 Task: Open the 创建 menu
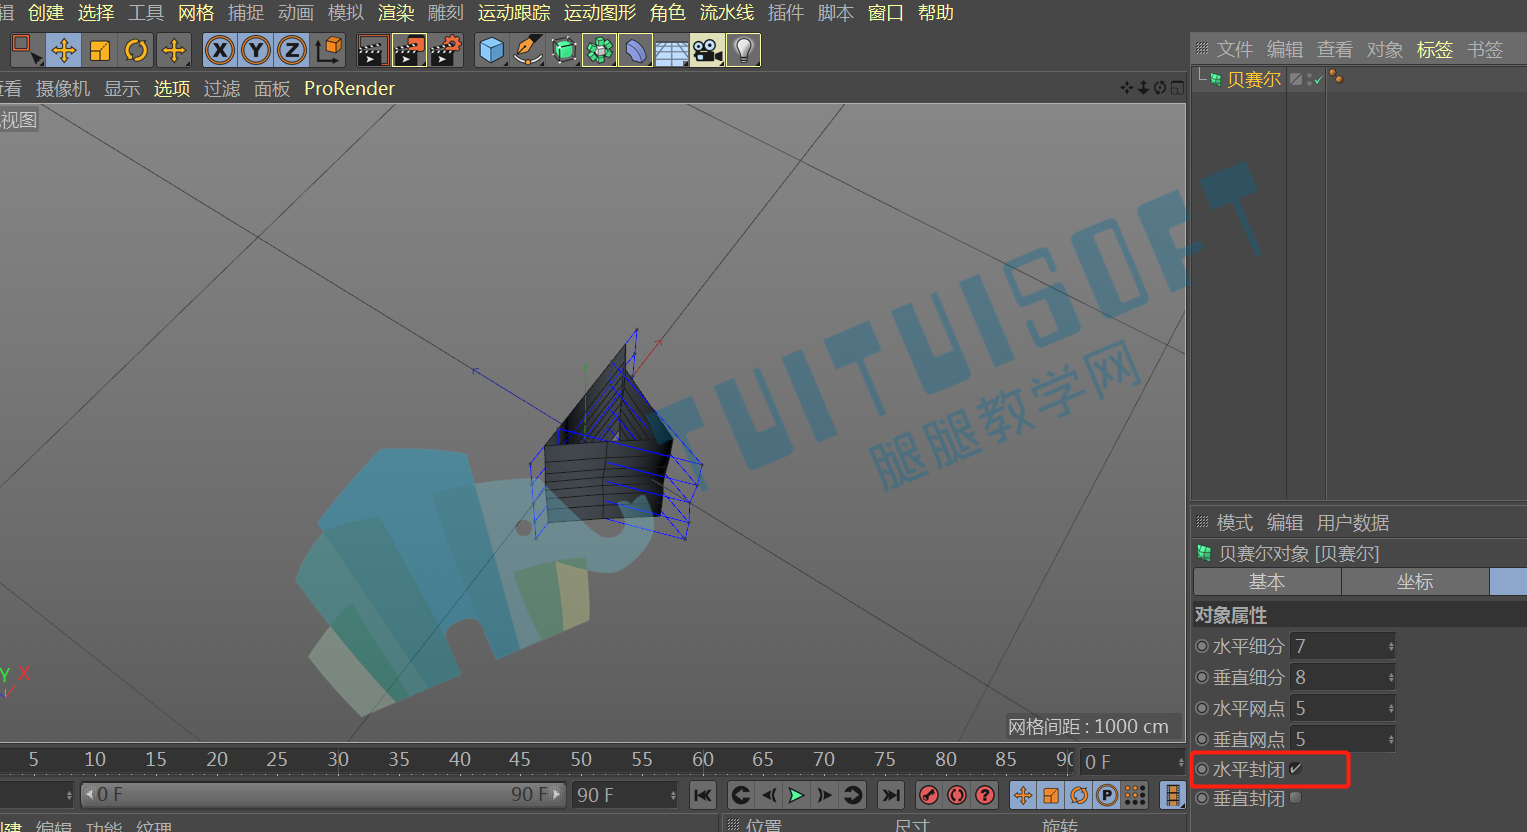[x=46, y=13]
